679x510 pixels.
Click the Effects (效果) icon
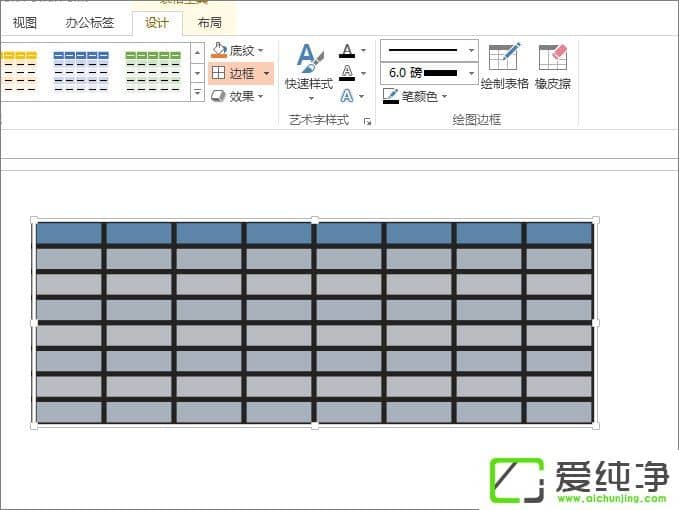(220, 96)
